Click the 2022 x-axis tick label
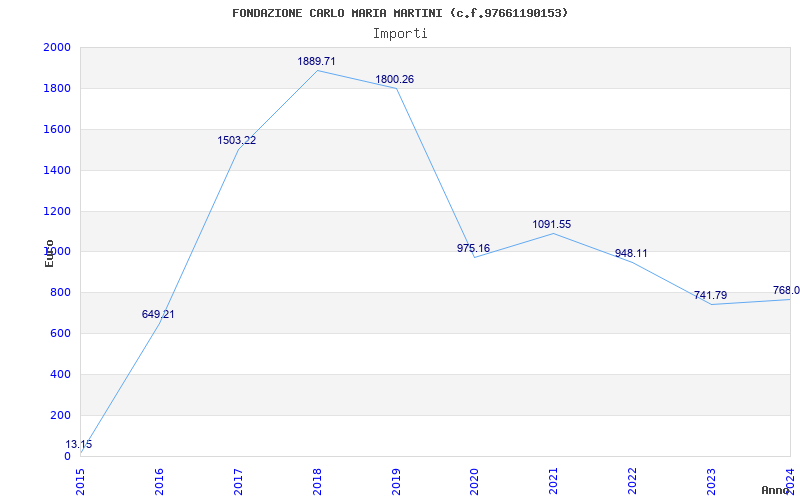Screen dimensions: 800x500 tap(633, 482)
